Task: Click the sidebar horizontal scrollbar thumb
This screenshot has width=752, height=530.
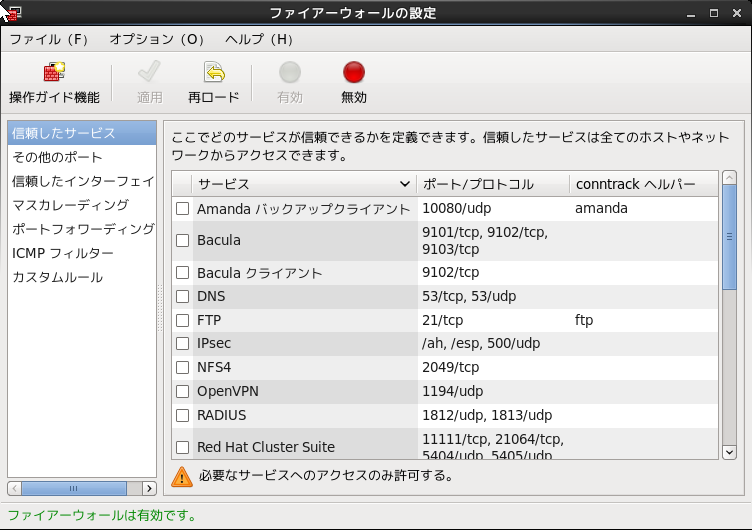Action: (74, 488)
